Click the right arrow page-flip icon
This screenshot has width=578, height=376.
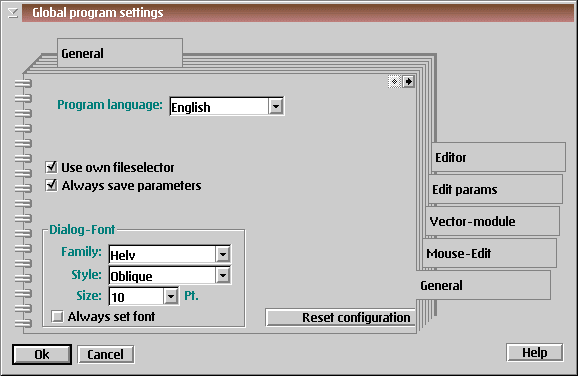(x=408, y=81)
